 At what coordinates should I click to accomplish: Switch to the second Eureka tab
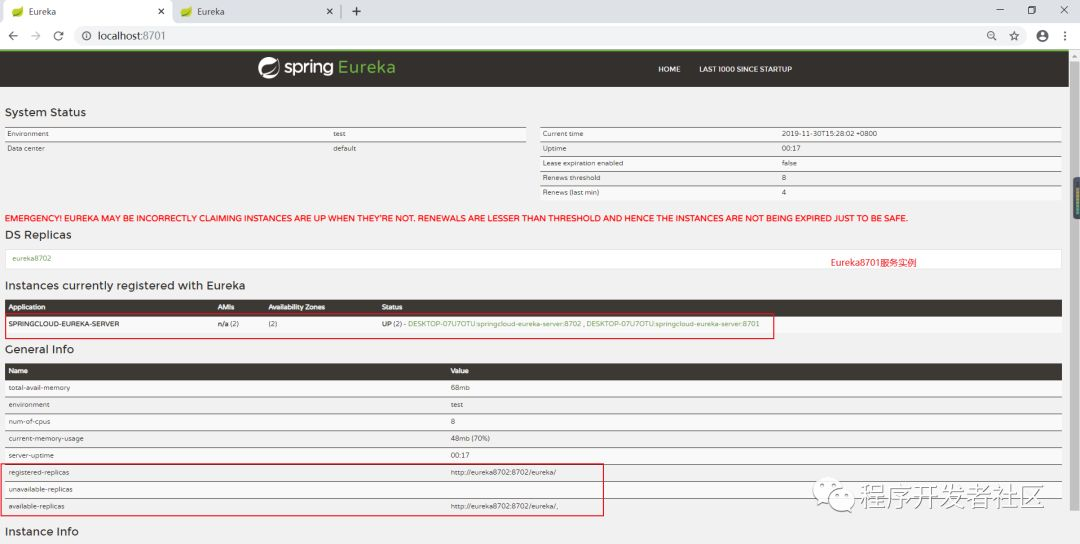[x=255, y=12]
